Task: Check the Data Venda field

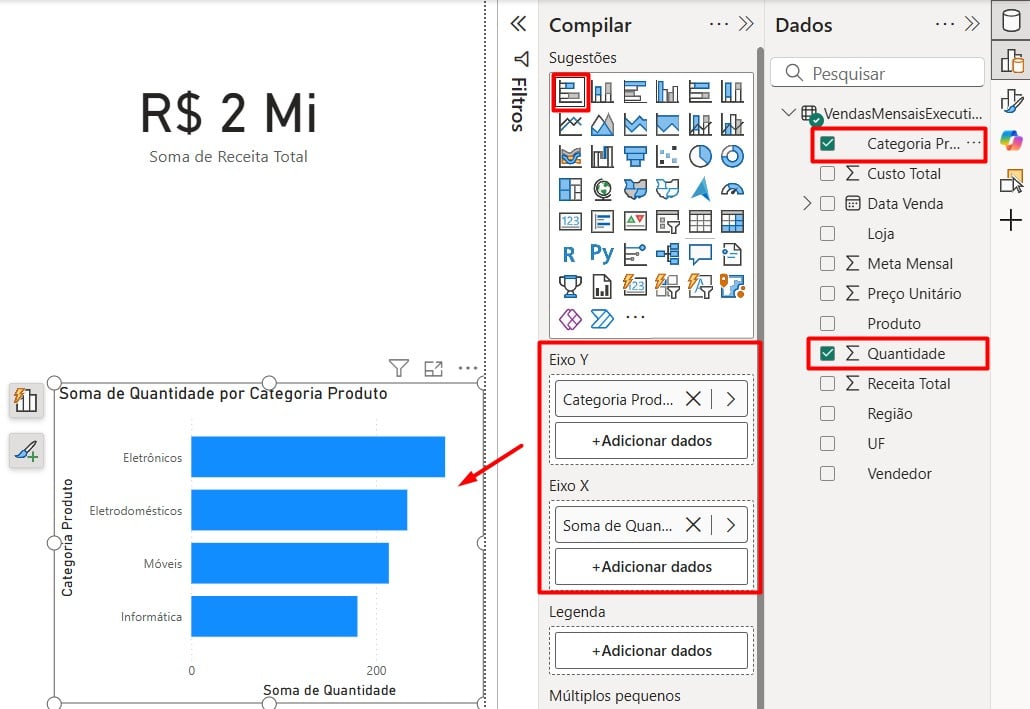Action: (x=828, y=204)
